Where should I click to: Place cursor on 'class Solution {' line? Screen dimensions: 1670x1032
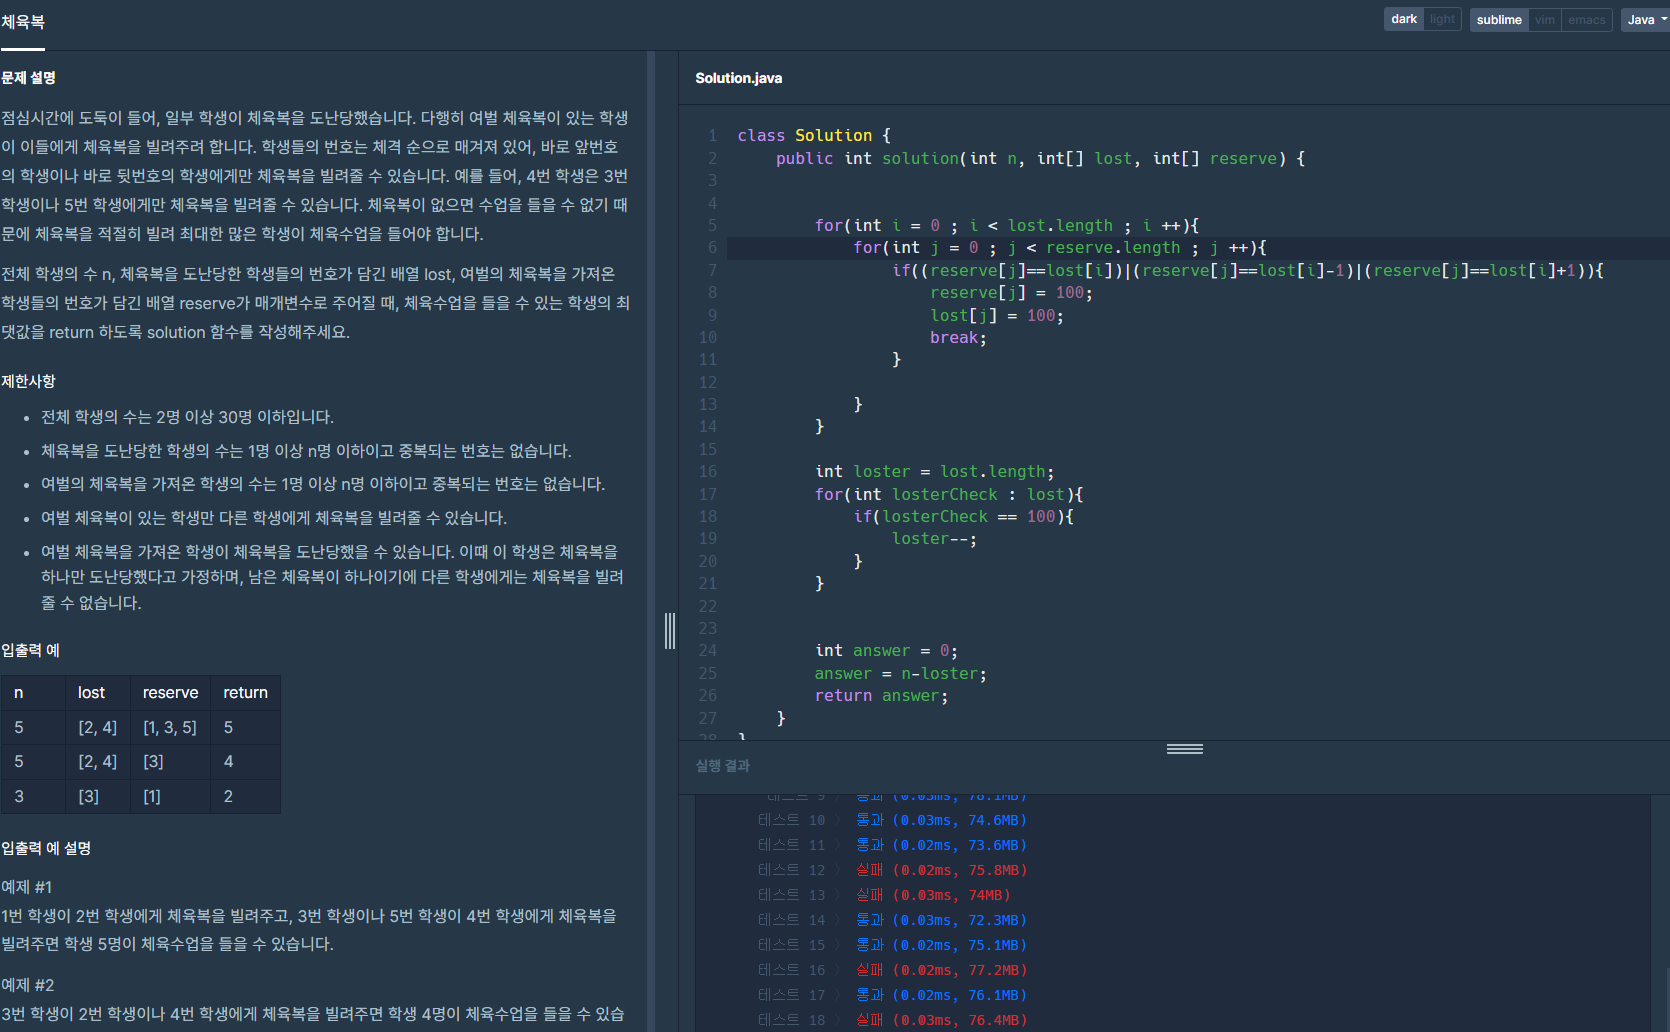[x=813, y=136]
